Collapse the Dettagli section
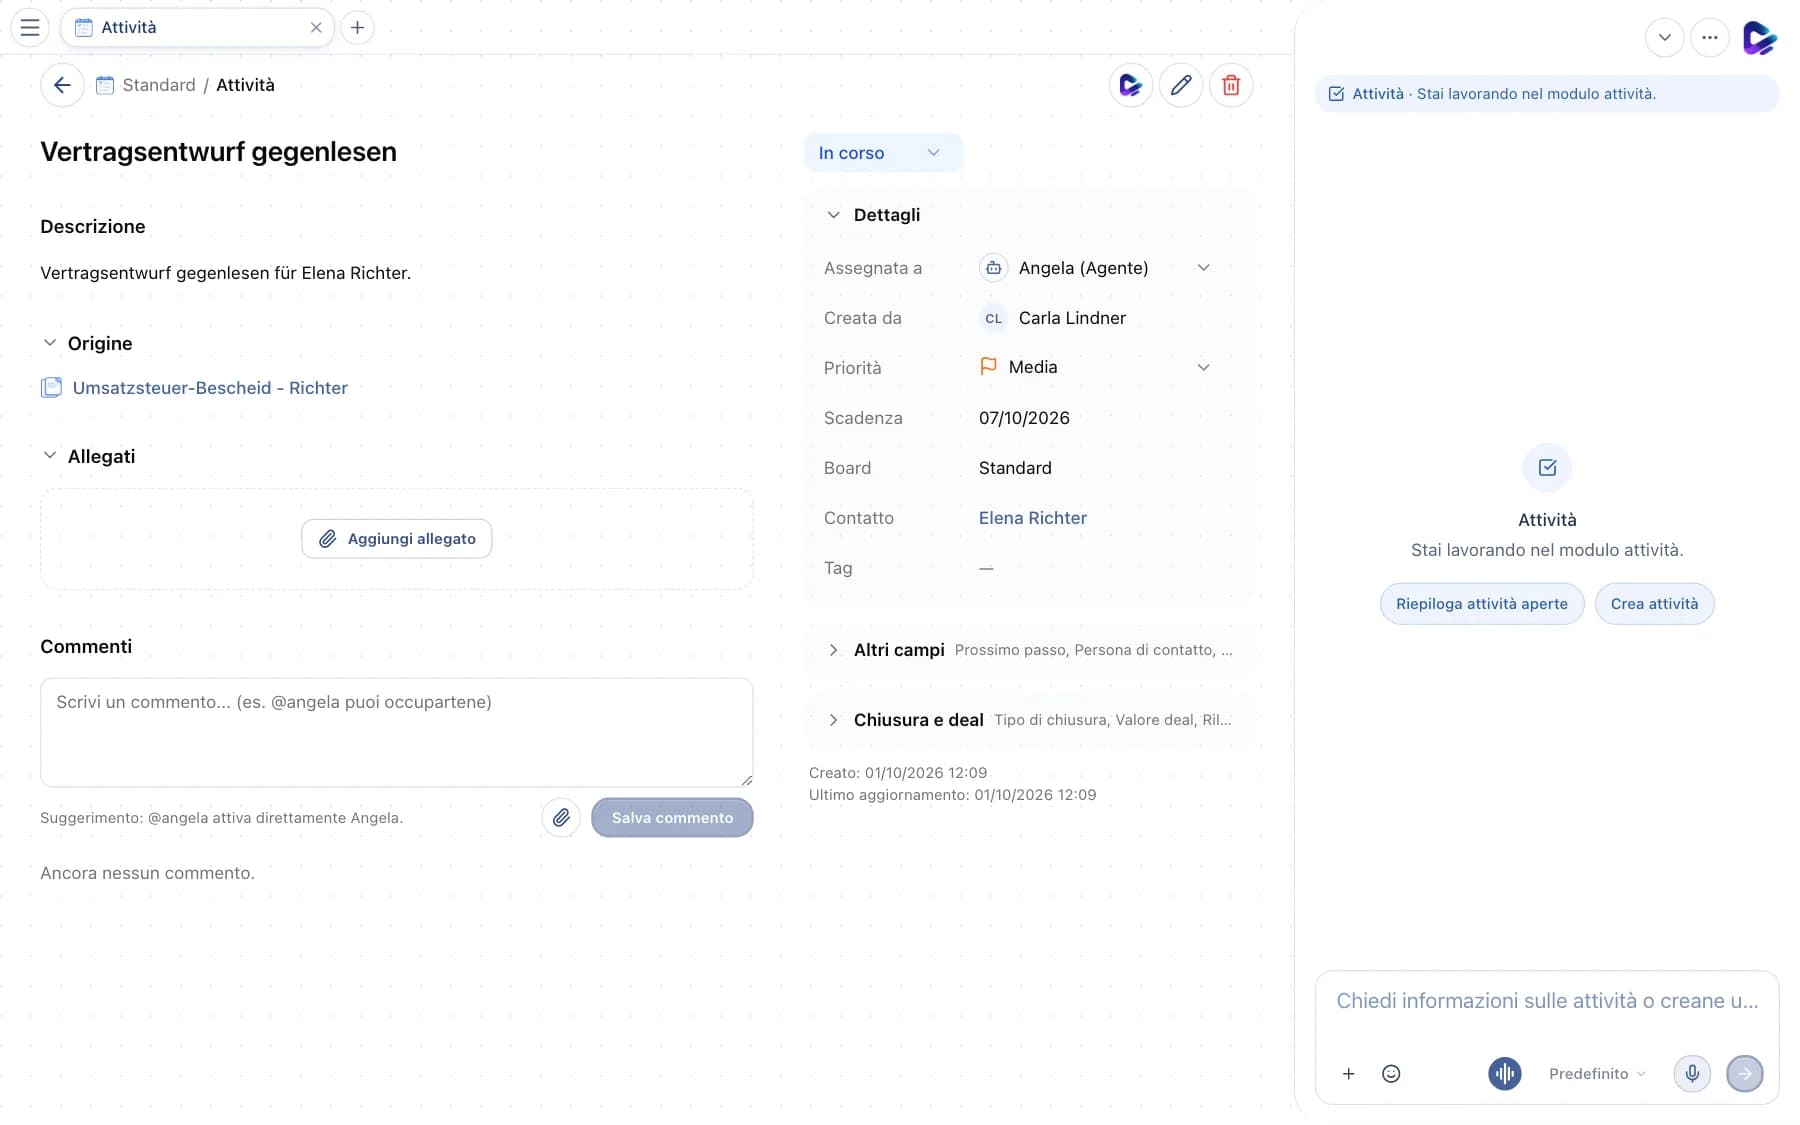The width and height of the screenshot is (1800, 1125). click(833, 215)
